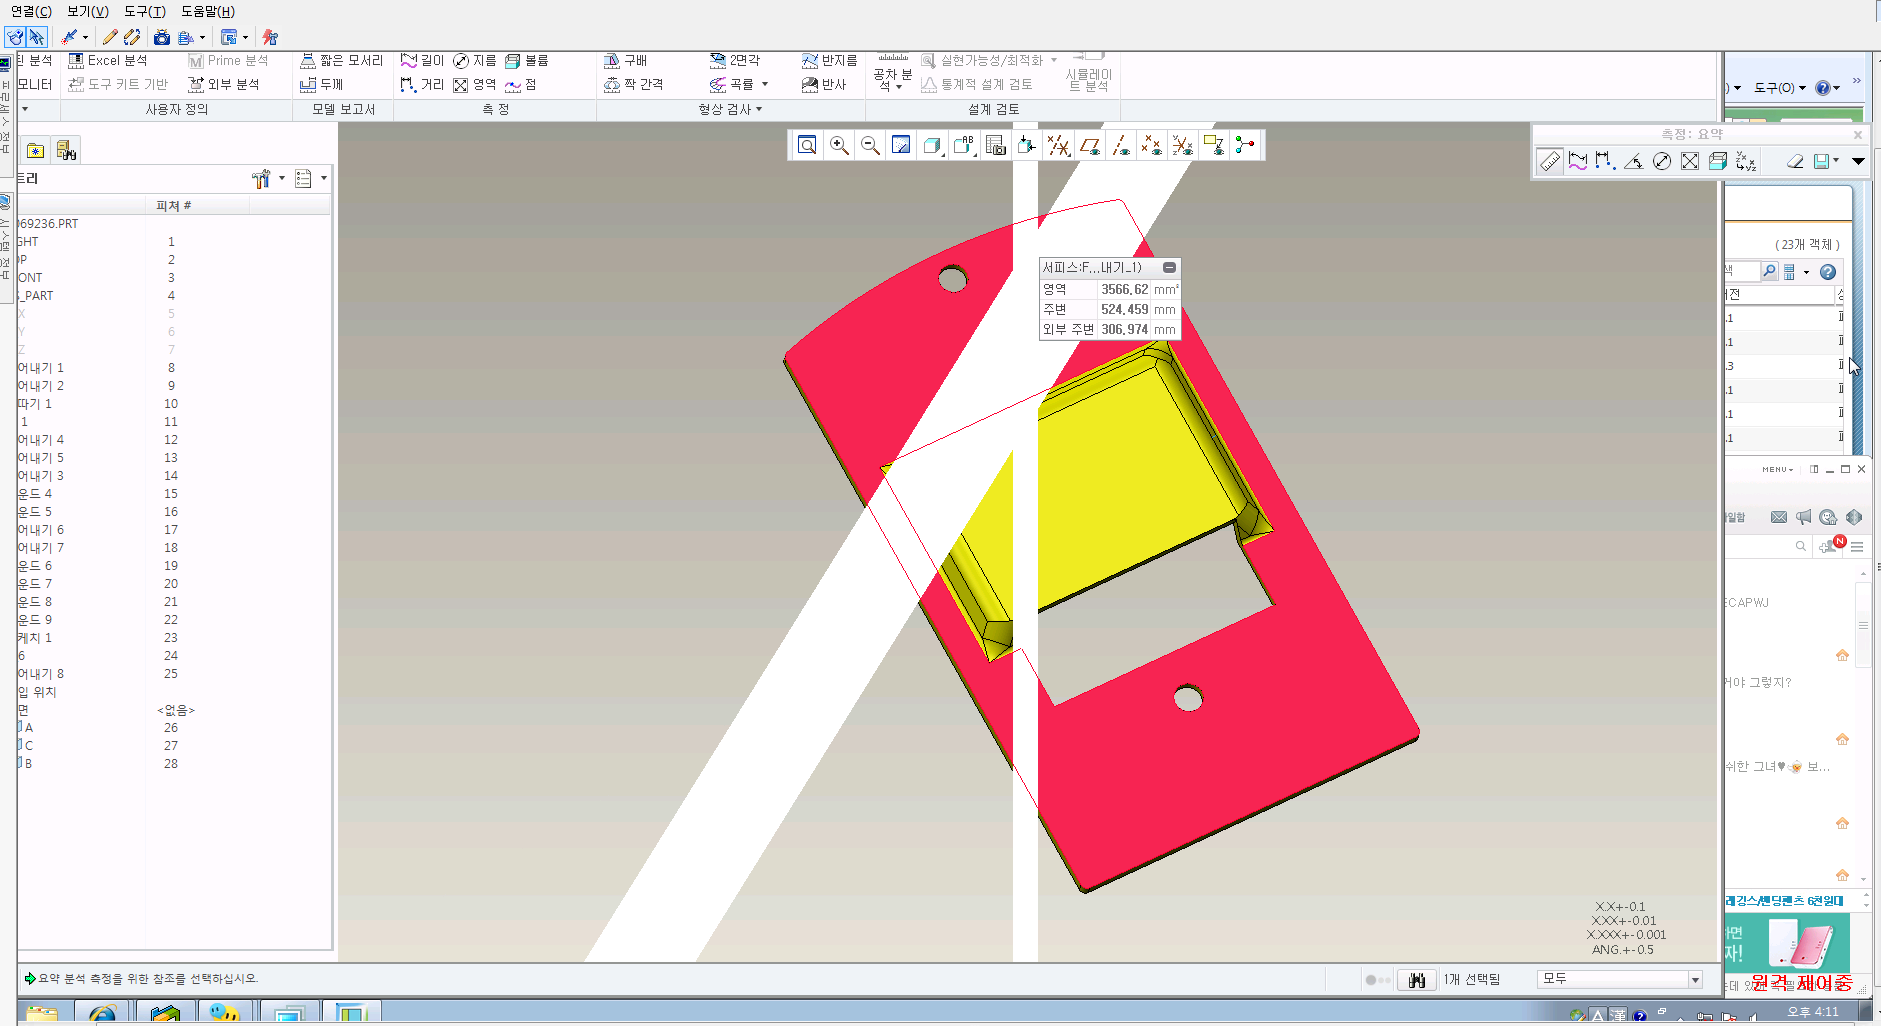
Task: Select model tree row with feature 12
Action: pyautogui.click(x=174, y=440)
